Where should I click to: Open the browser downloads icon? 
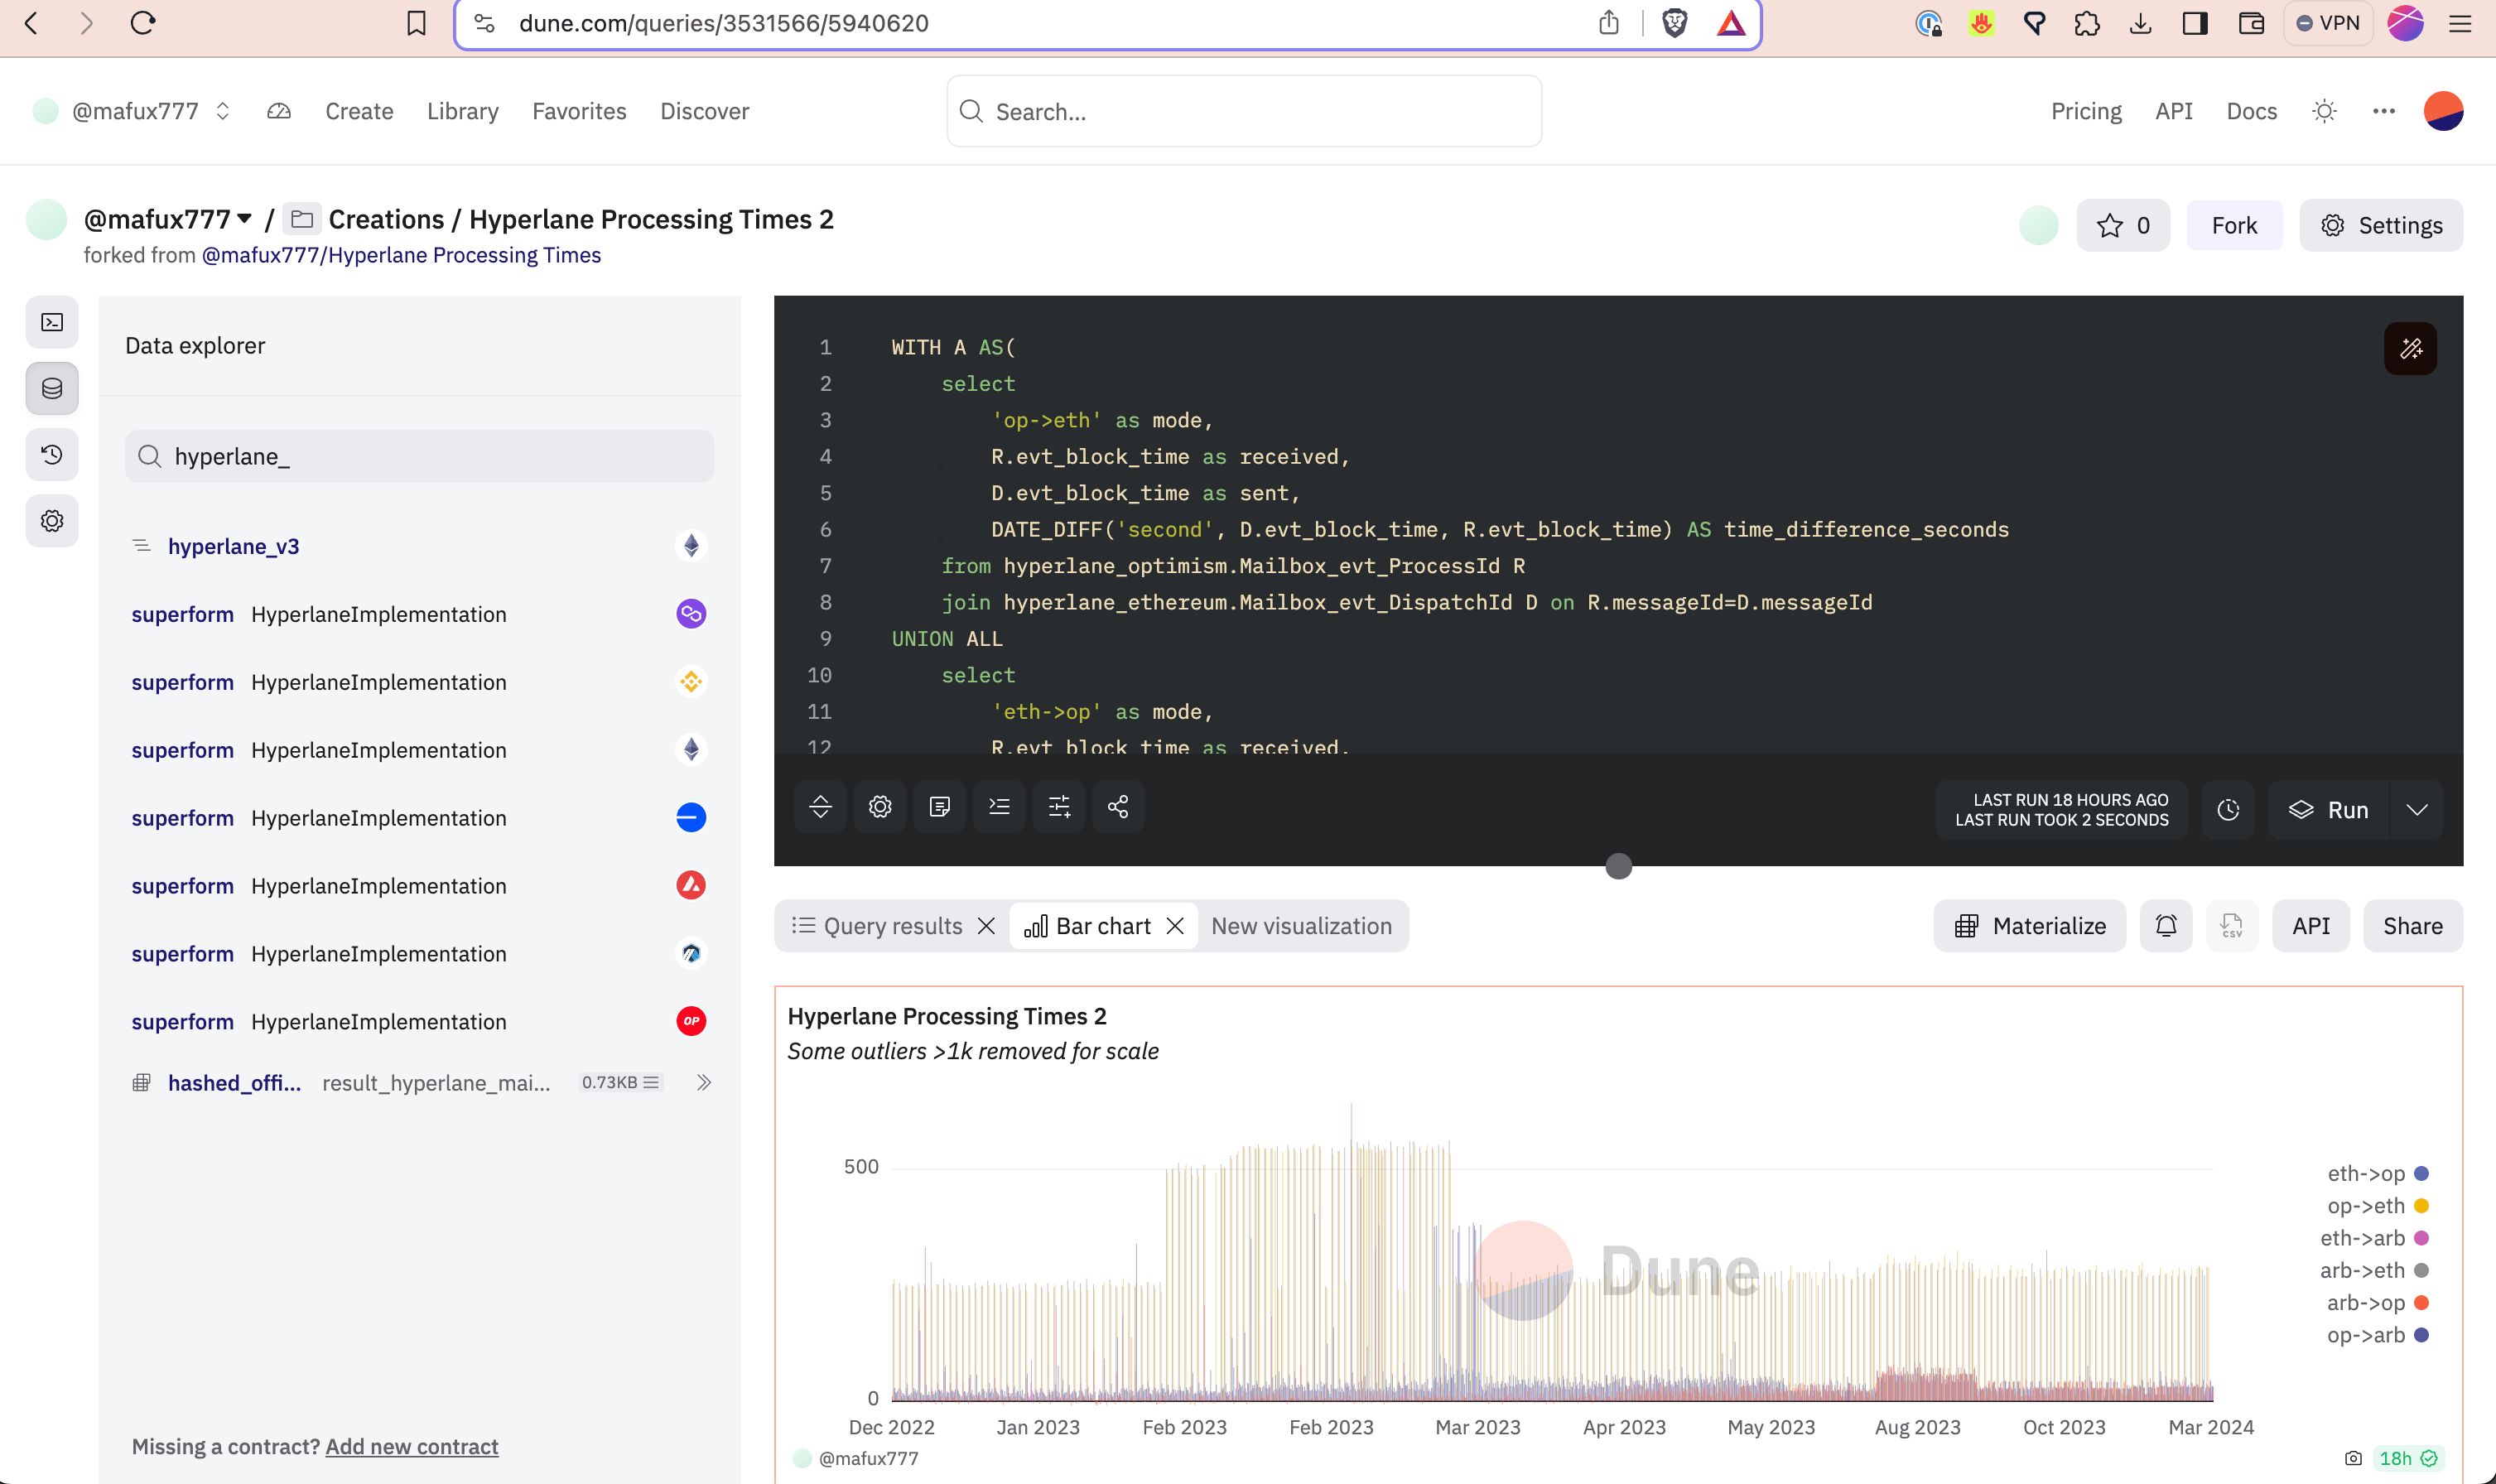click(x=2140, y=23)
